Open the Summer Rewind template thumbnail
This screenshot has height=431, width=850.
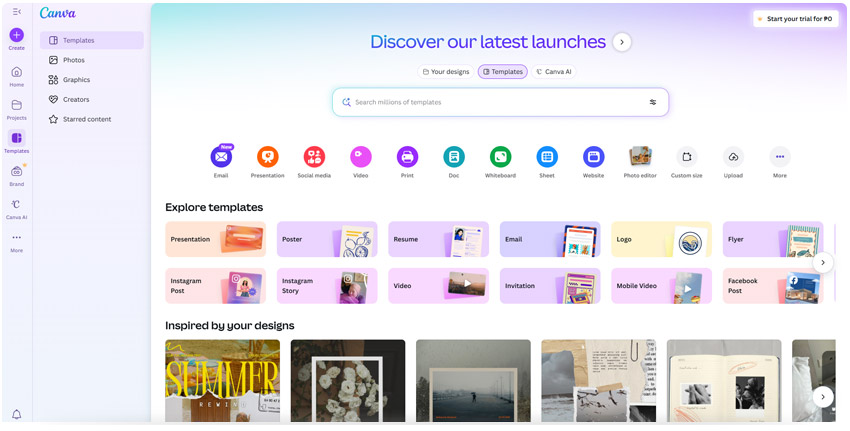click(x=223, y=381)
